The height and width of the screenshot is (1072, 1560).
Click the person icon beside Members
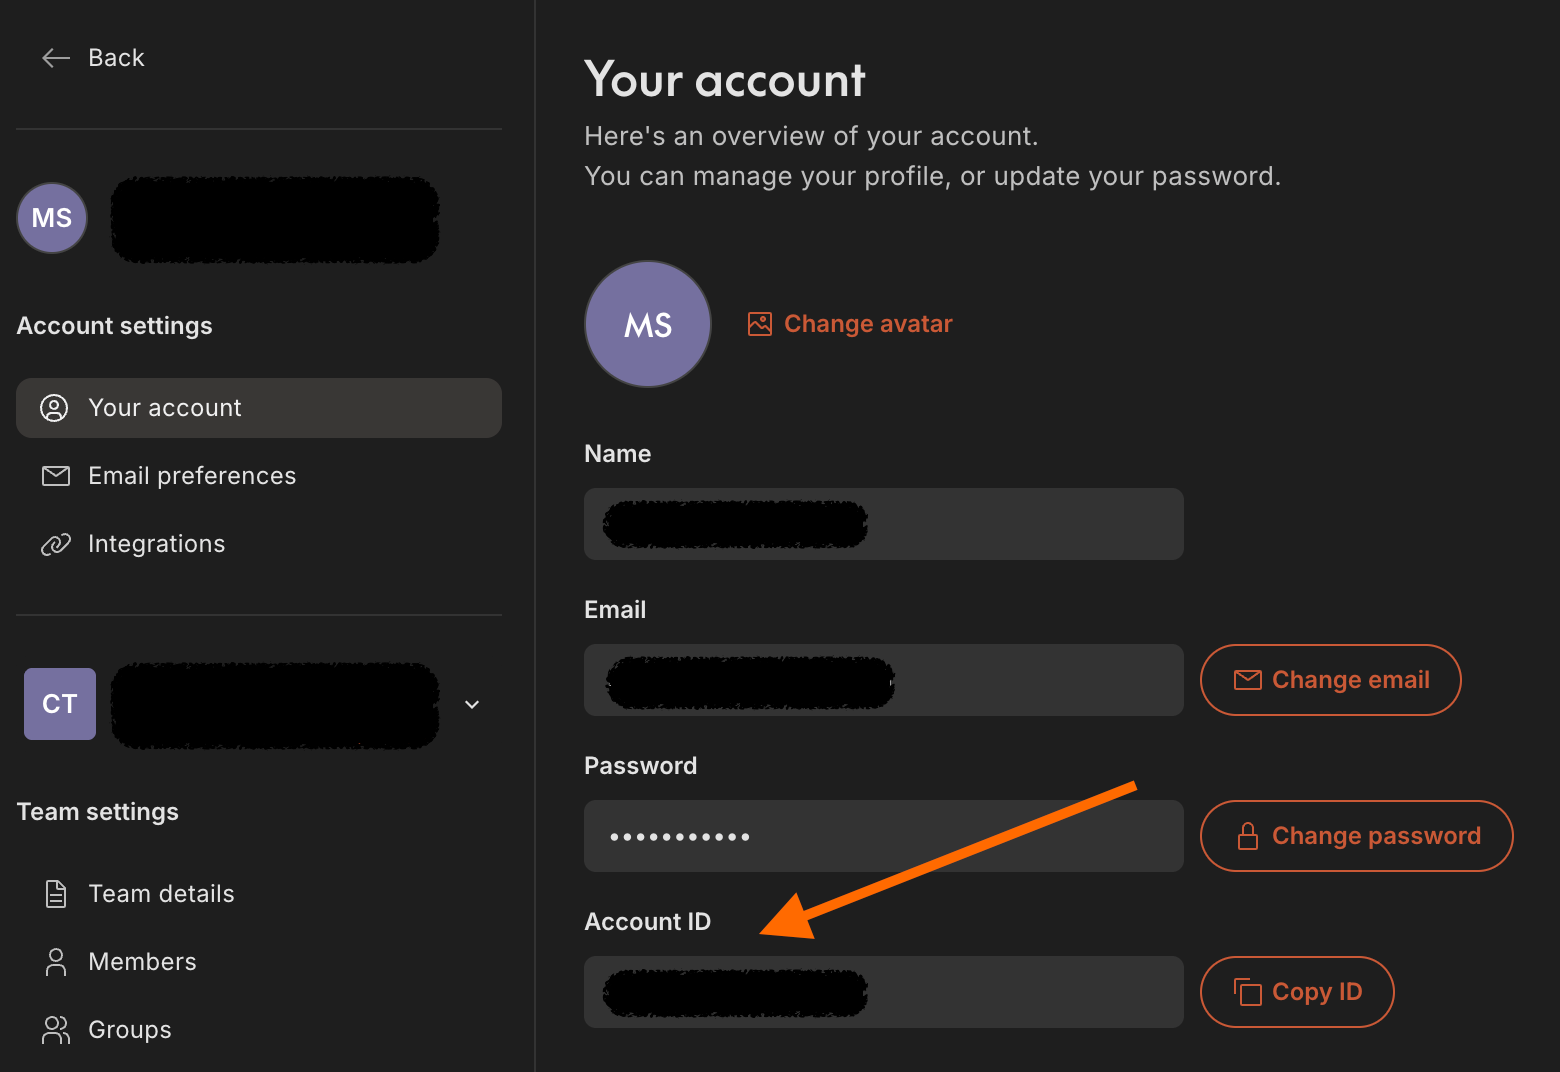56,962
